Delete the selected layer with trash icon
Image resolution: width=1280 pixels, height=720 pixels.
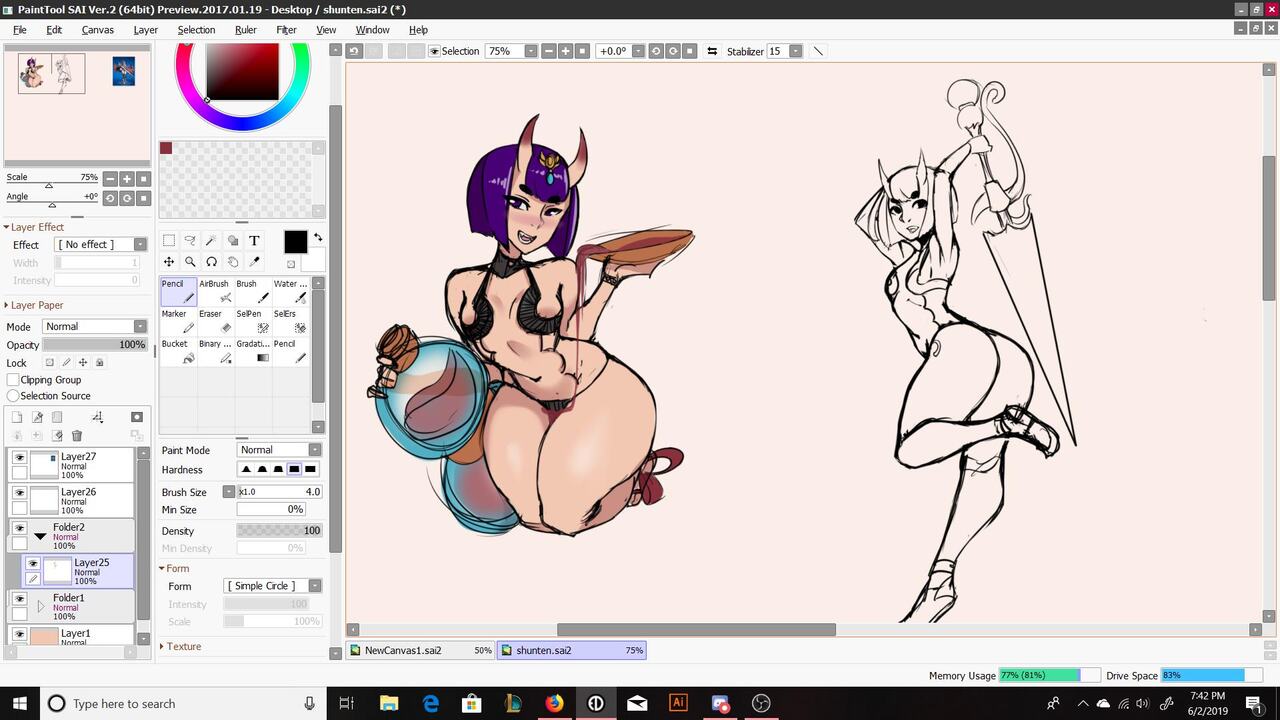point(77,435)
